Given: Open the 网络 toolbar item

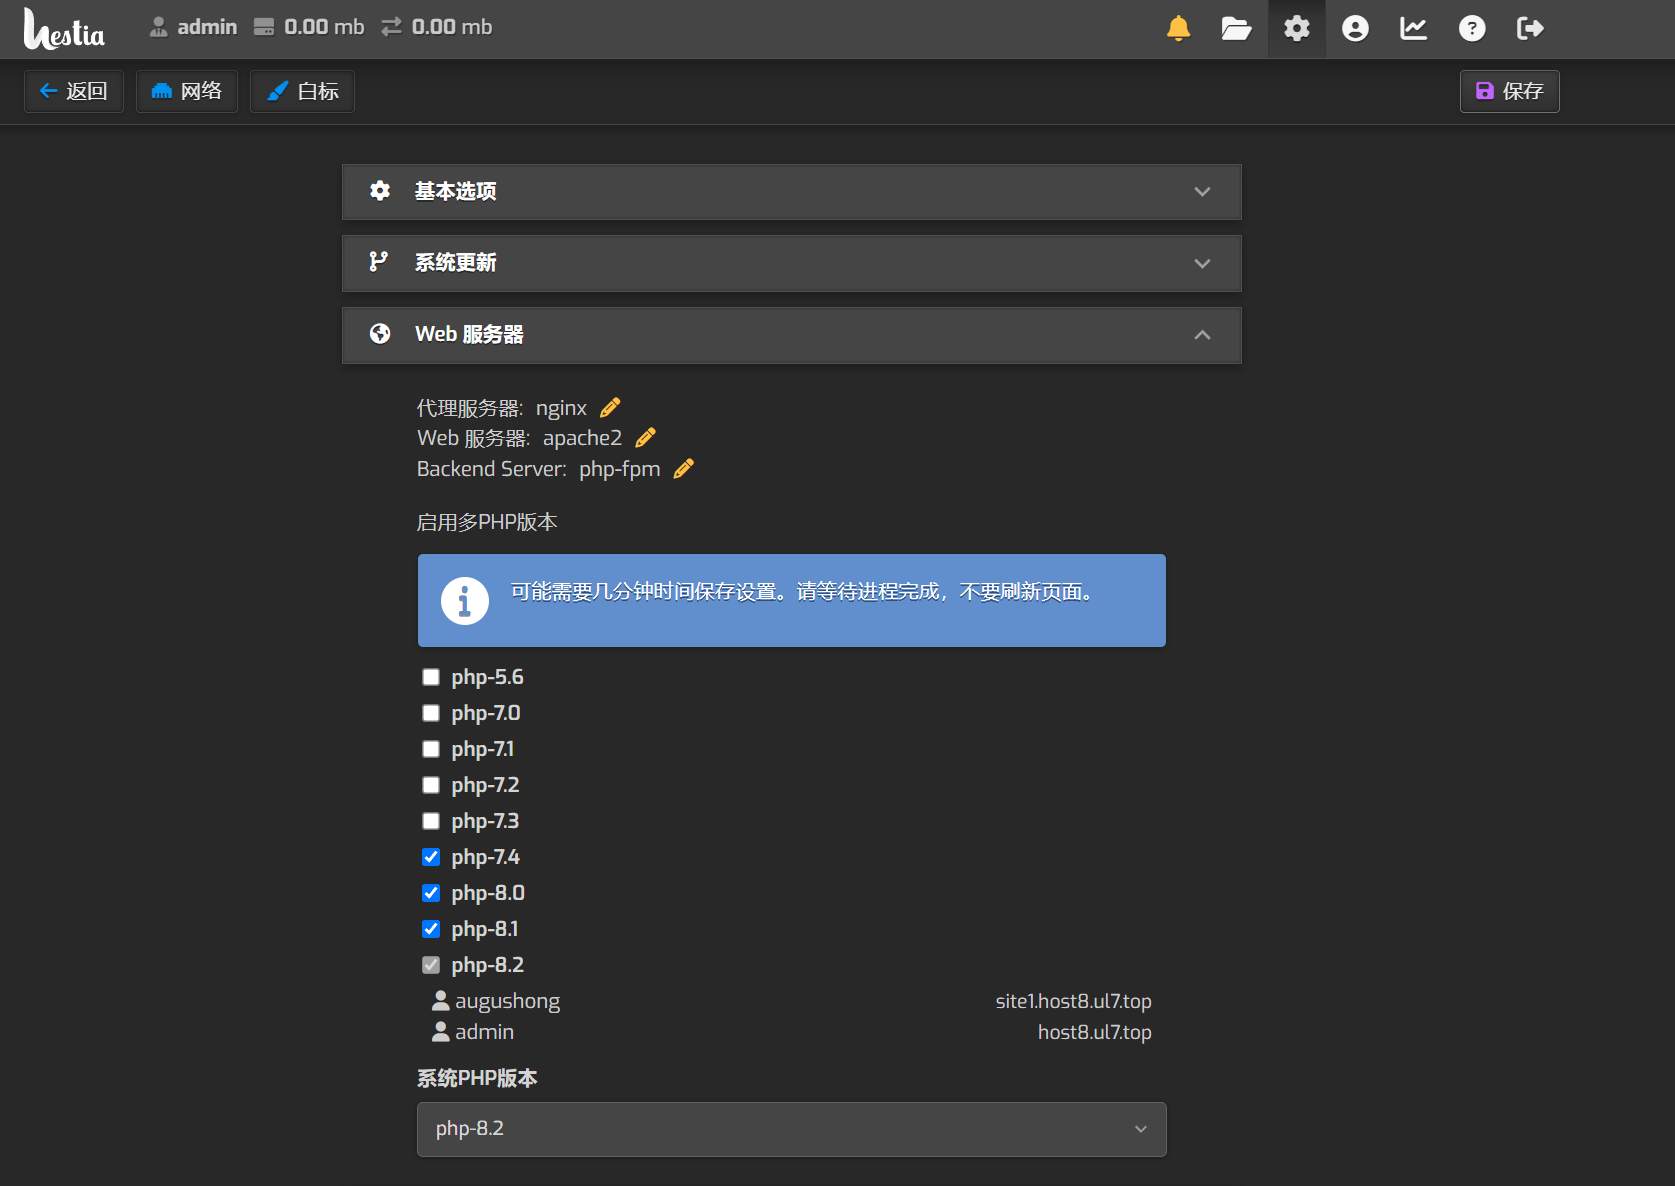Looking at the screenshot, I should pyautogui.click(x=187, y=91).
